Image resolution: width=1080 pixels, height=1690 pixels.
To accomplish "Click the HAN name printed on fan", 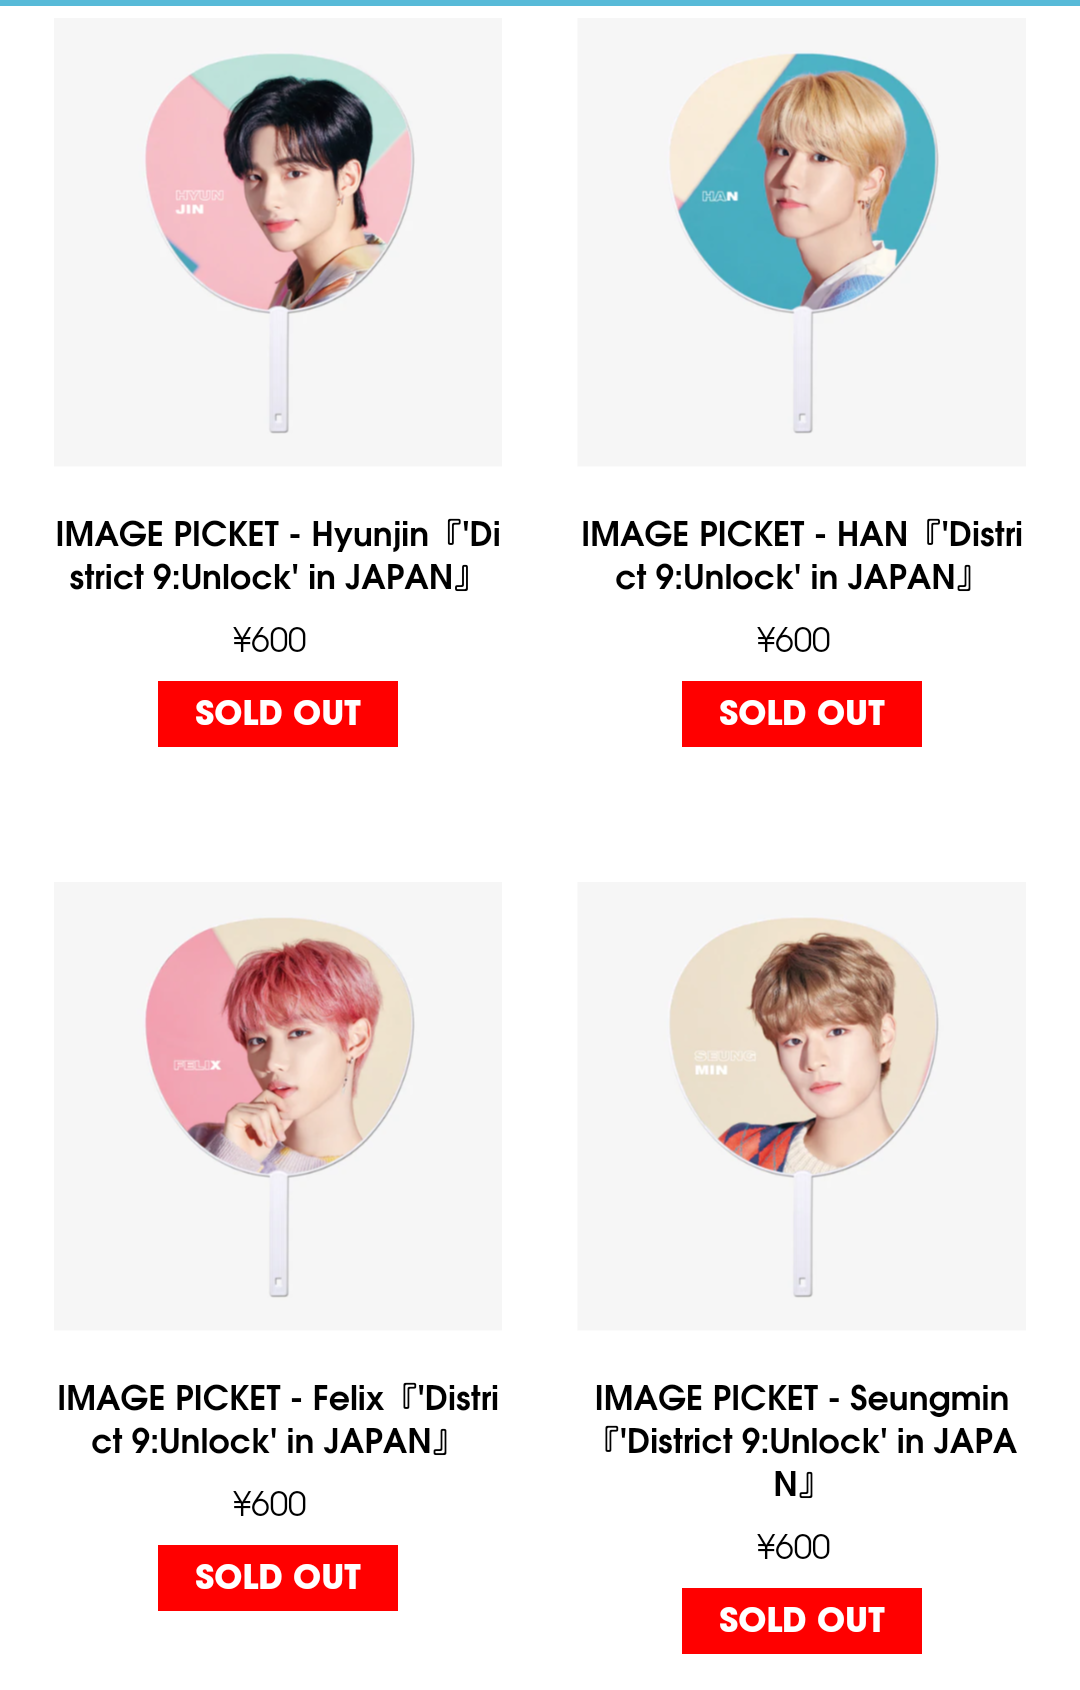I will click(720, 197).
